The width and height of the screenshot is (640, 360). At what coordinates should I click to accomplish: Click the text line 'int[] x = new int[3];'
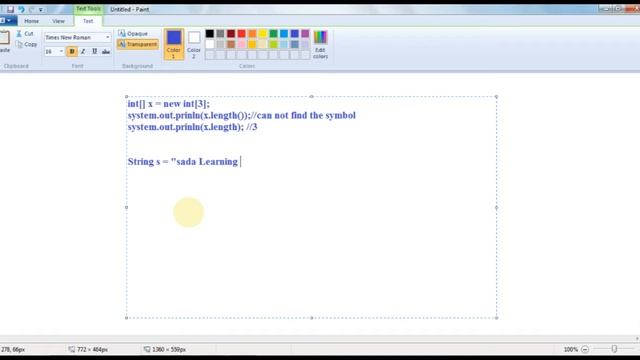coord(169,104)
